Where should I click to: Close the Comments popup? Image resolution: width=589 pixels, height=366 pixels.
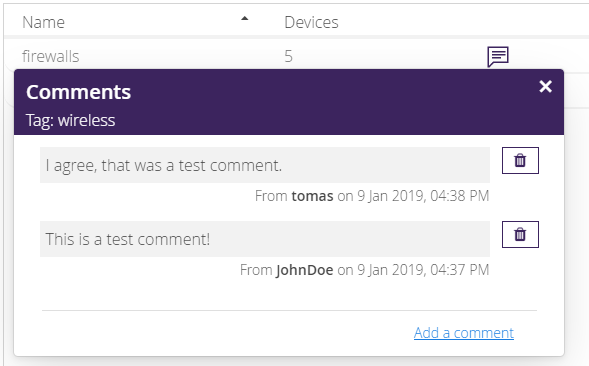545,86
